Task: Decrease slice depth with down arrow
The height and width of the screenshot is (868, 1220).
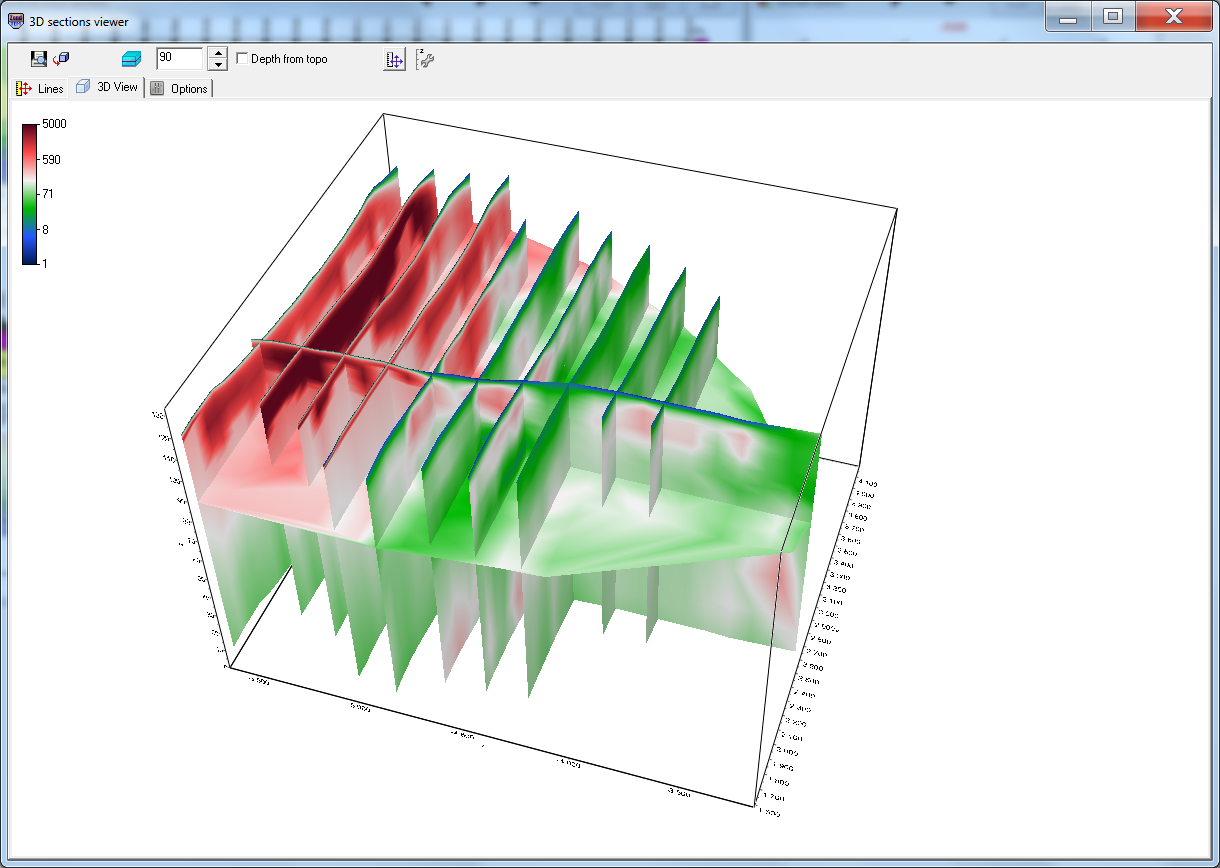Action: click(217, 65)
